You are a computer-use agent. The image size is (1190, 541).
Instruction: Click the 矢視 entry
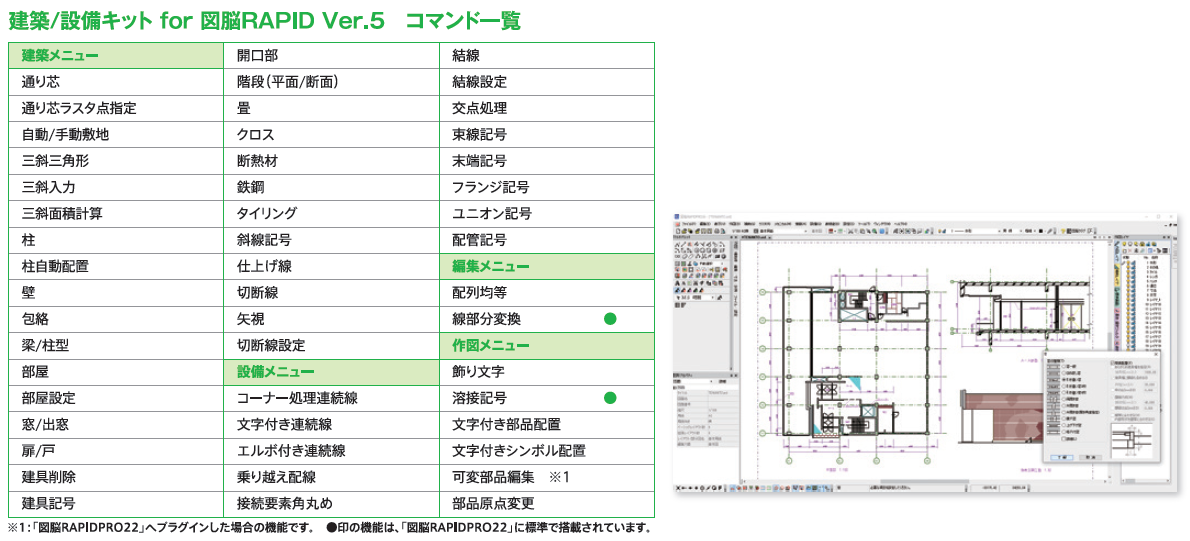pyautogui.click(x=331, y=319)
